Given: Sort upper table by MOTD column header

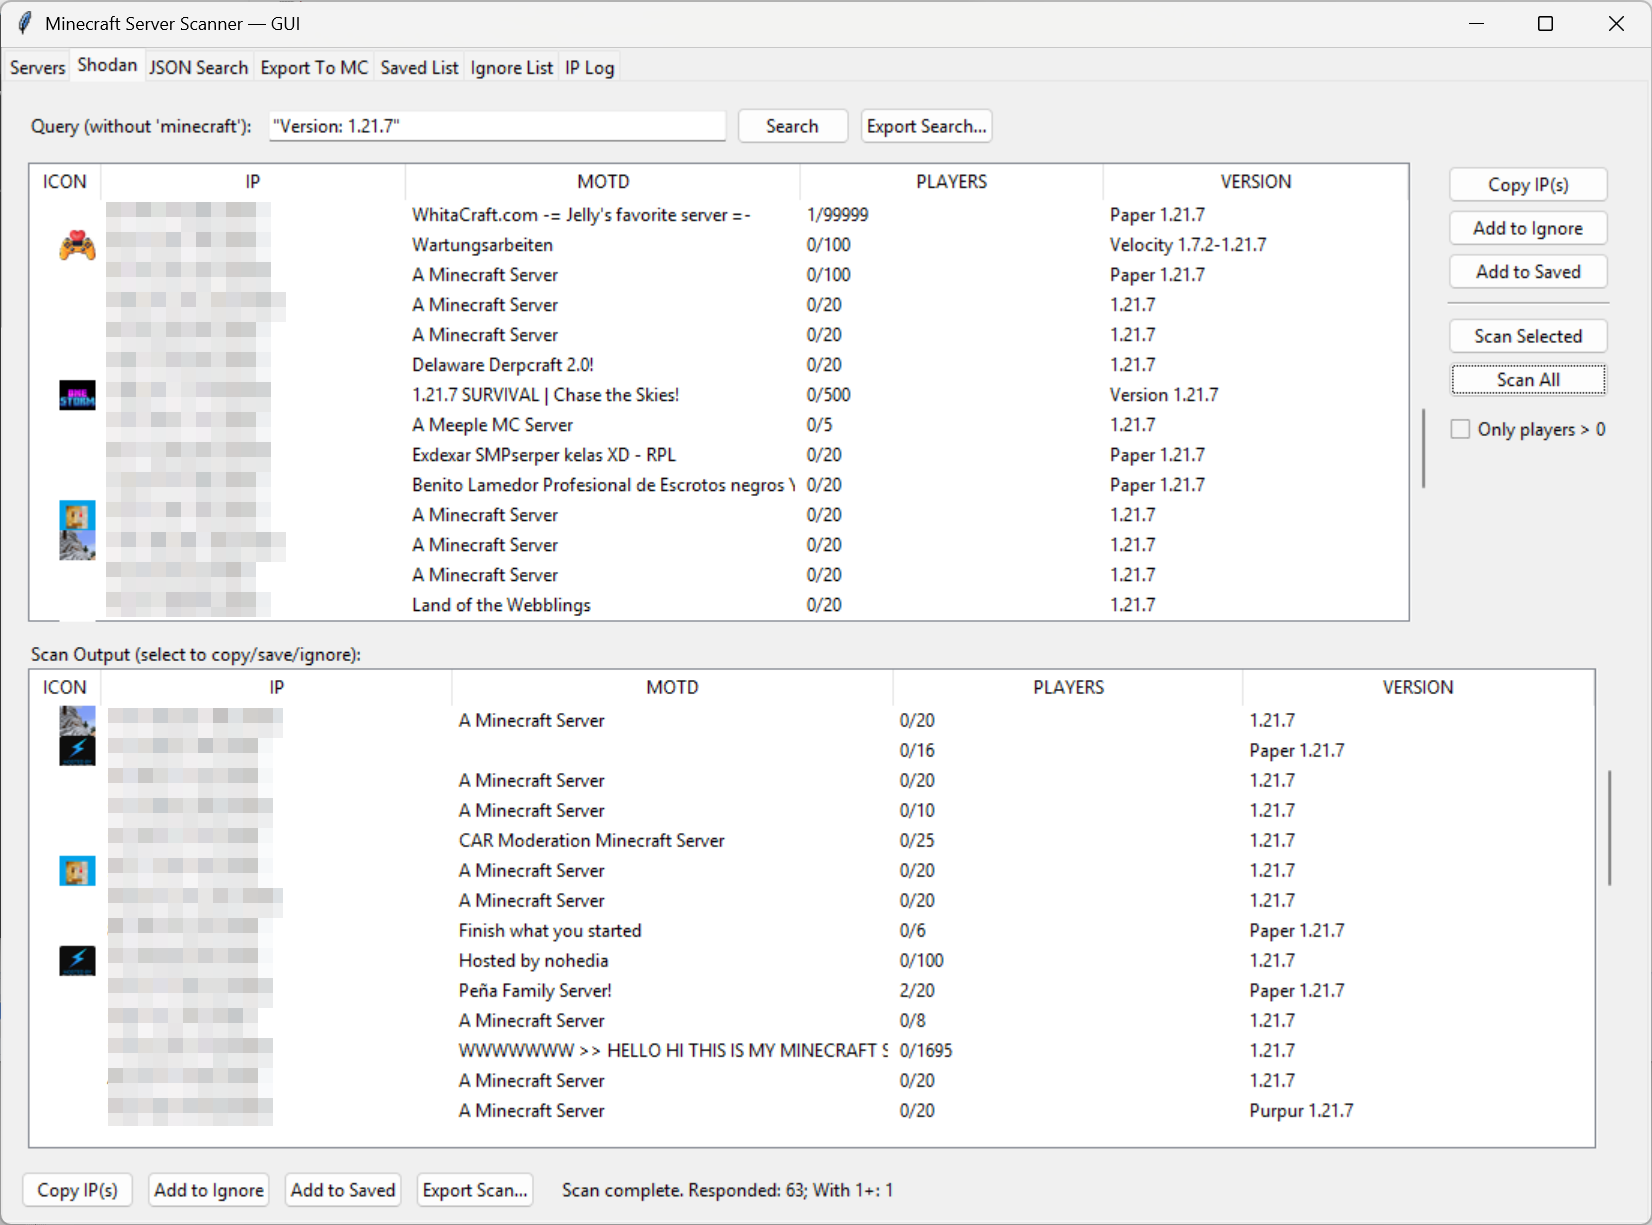Looking at the screenshot, I should pos(603,181).
